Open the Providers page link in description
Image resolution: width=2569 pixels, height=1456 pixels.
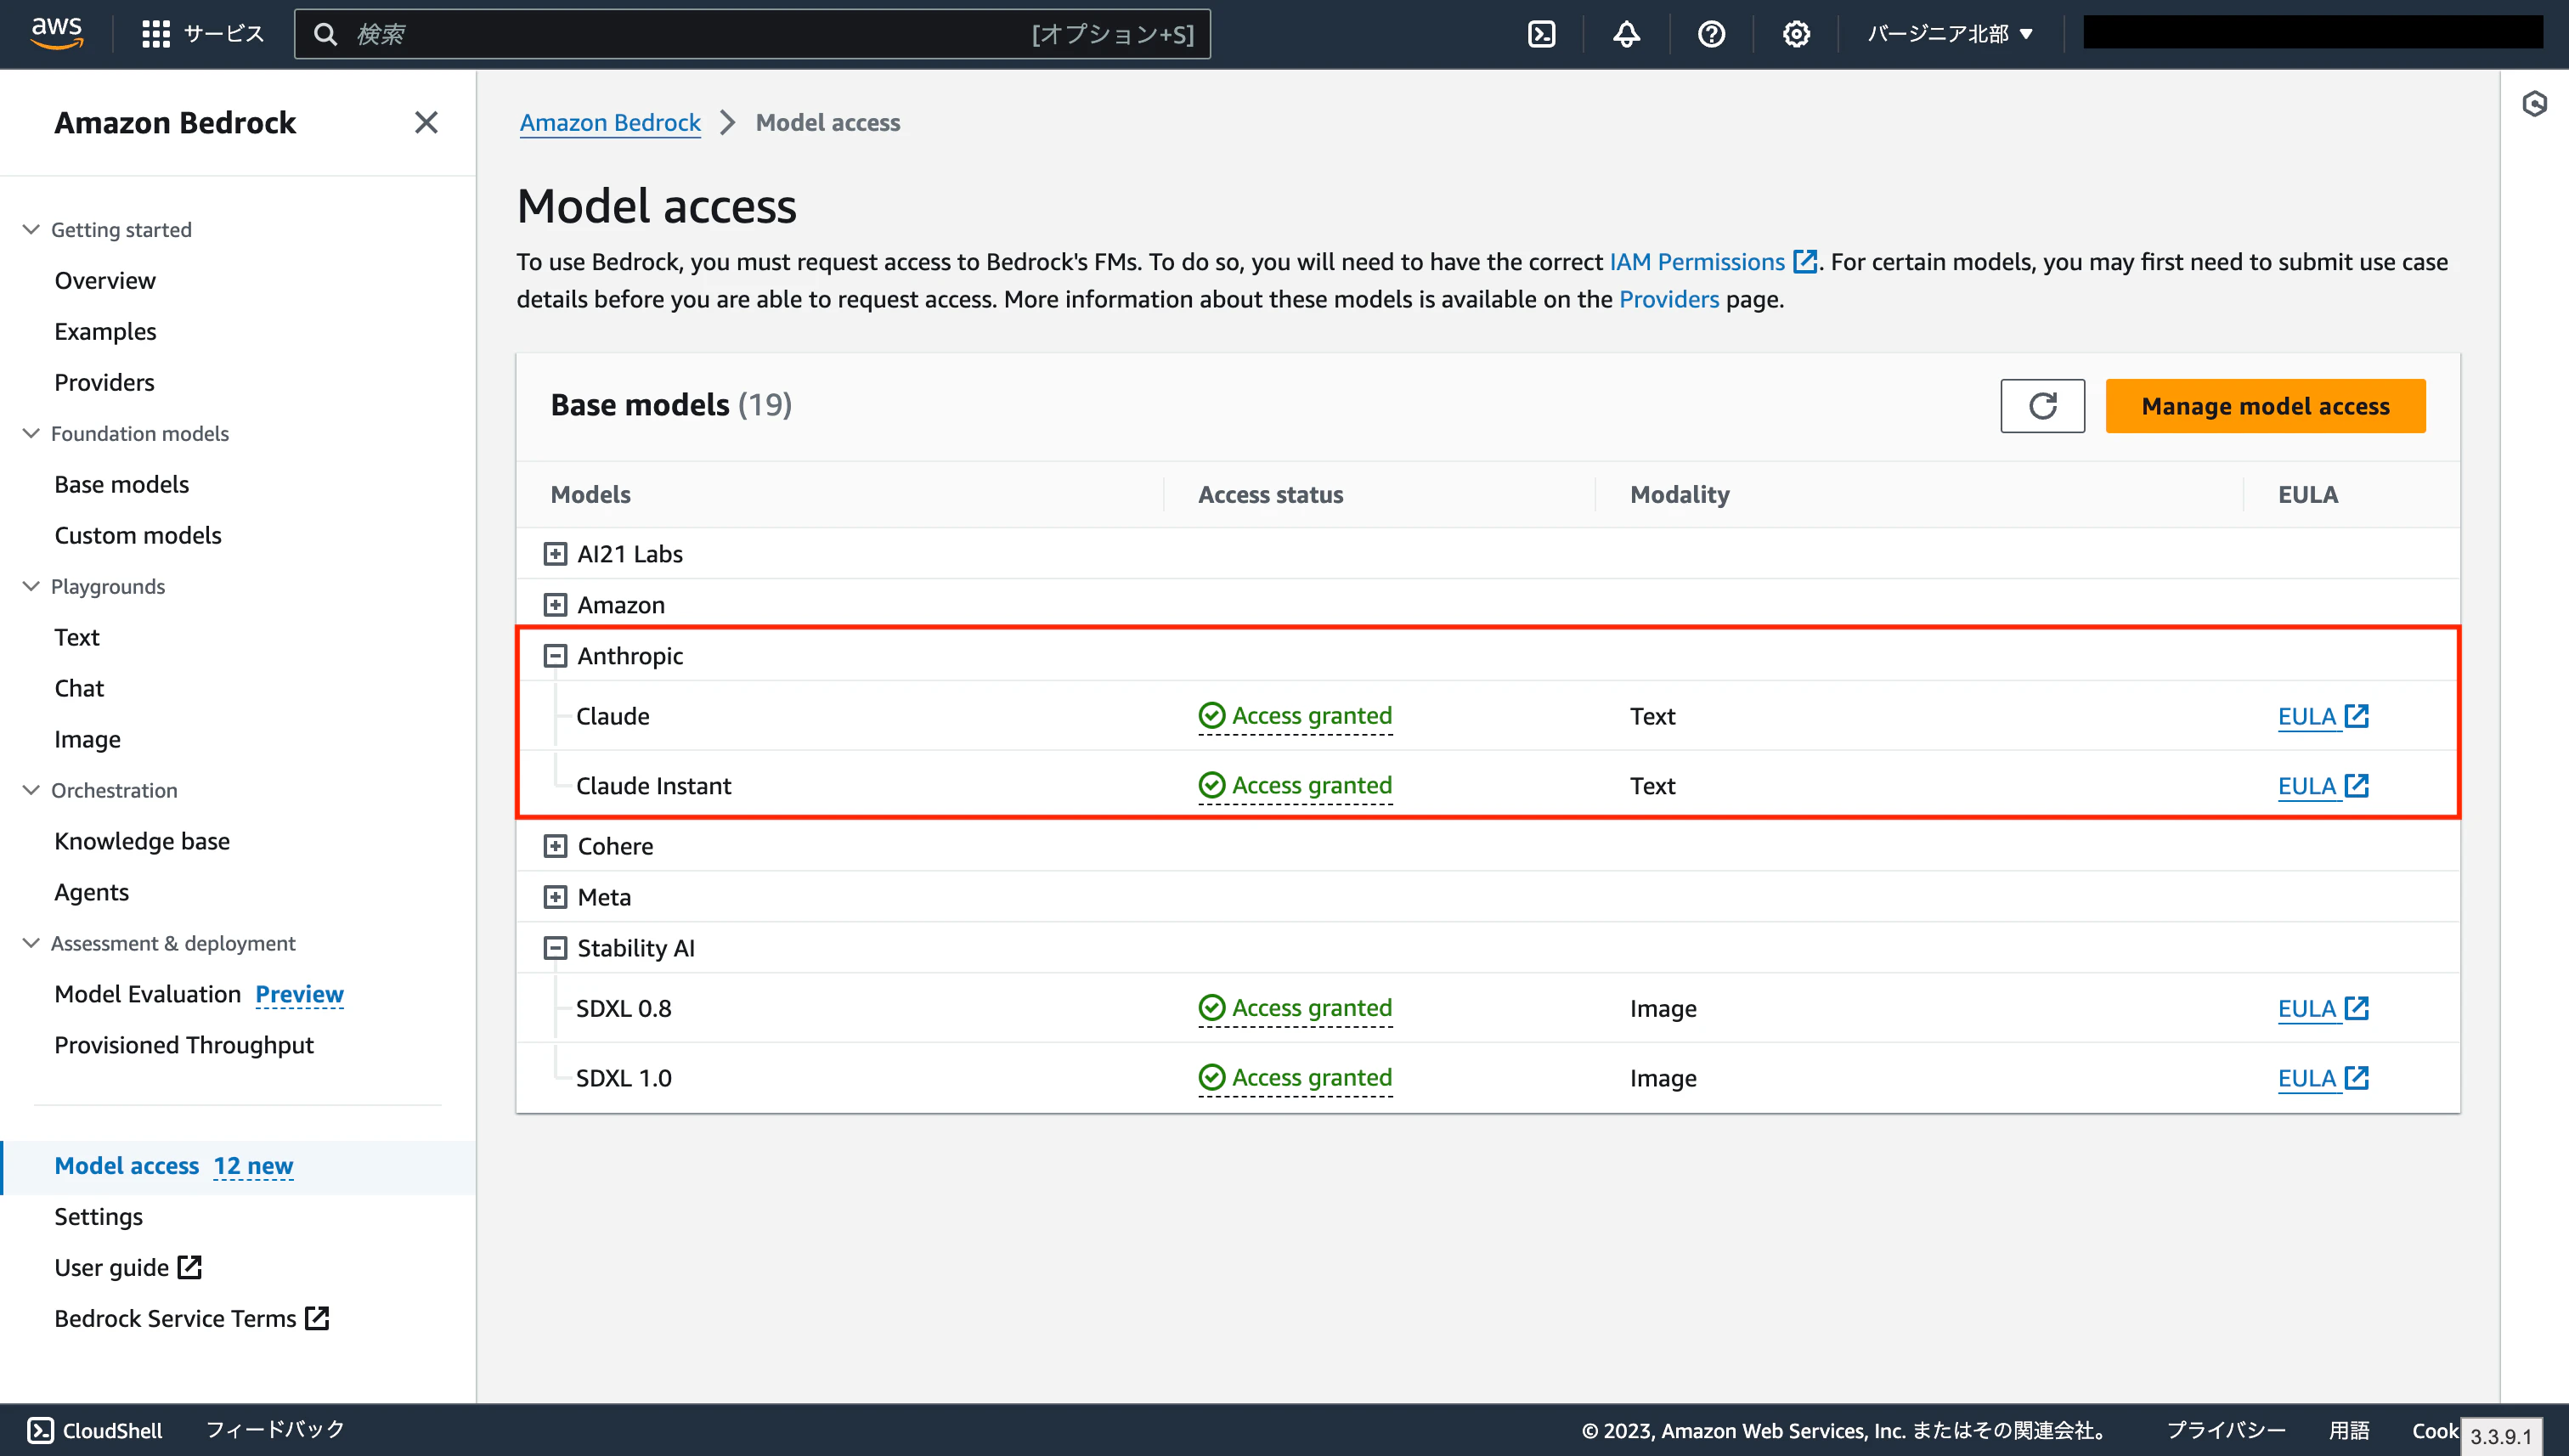1669,299
